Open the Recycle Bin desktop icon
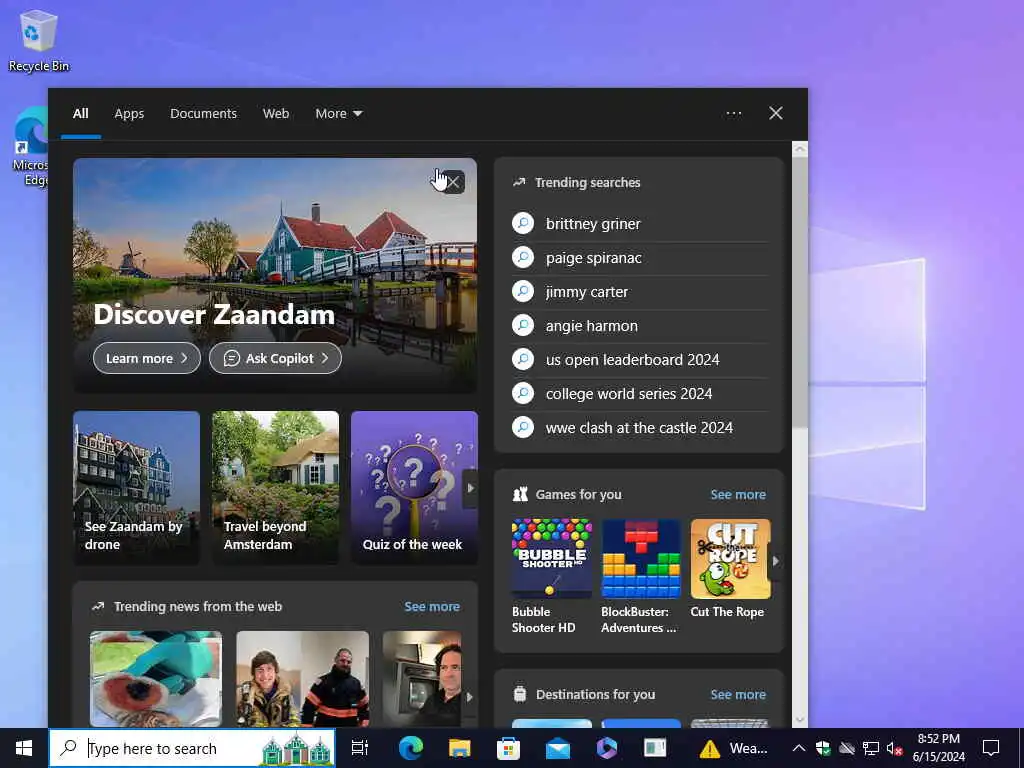Screen dimensions: 1024x768 click(39, 40)
